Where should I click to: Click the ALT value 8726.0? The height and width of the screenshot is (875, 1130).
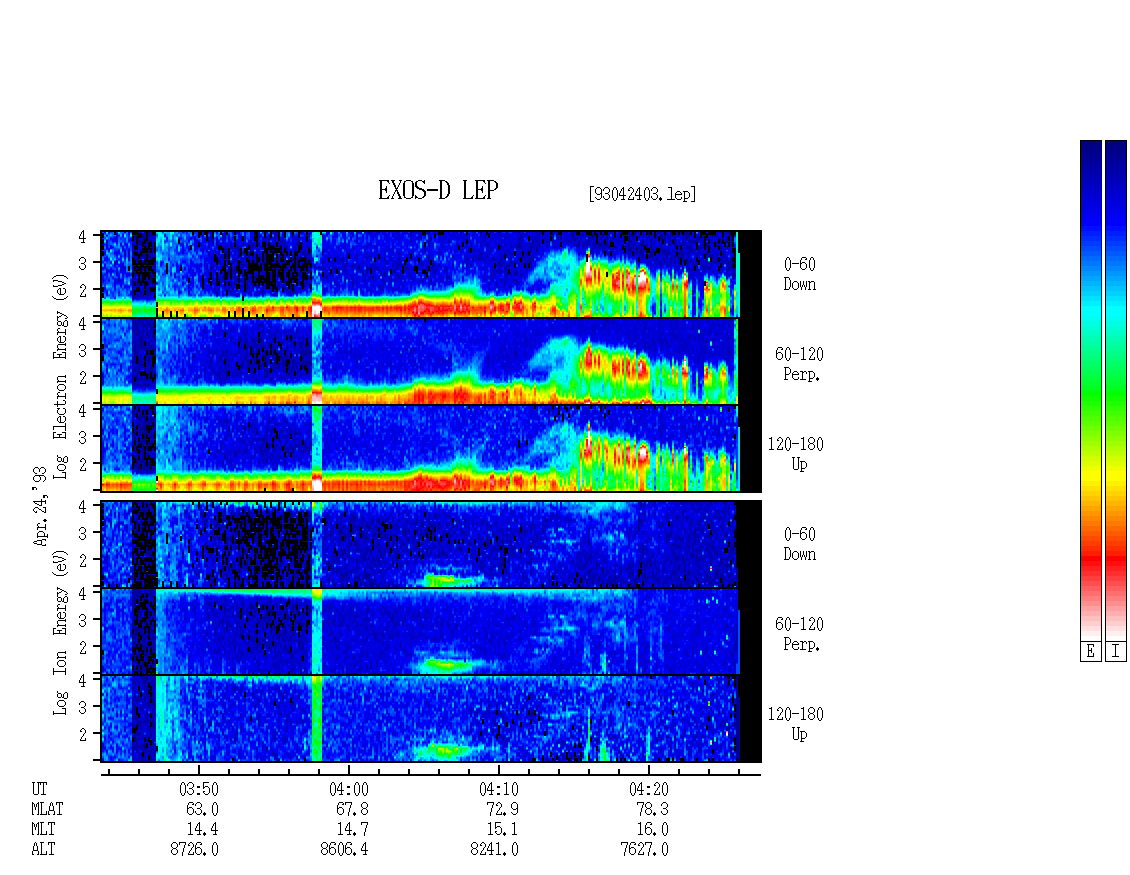click(x=195, y=849)
